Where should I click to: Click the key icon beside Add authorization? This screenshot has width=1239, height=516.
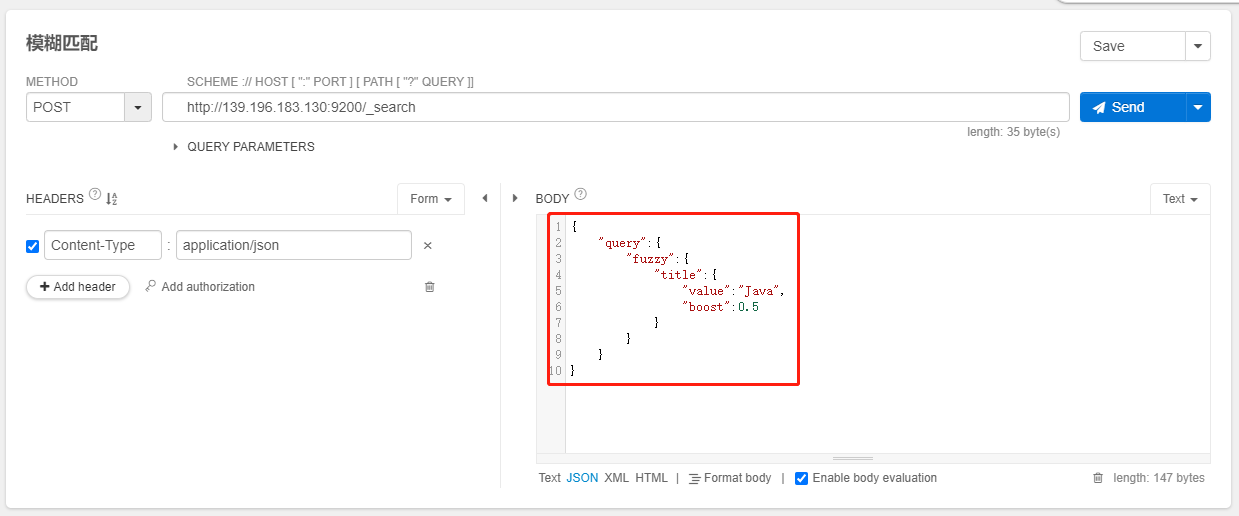150,286
